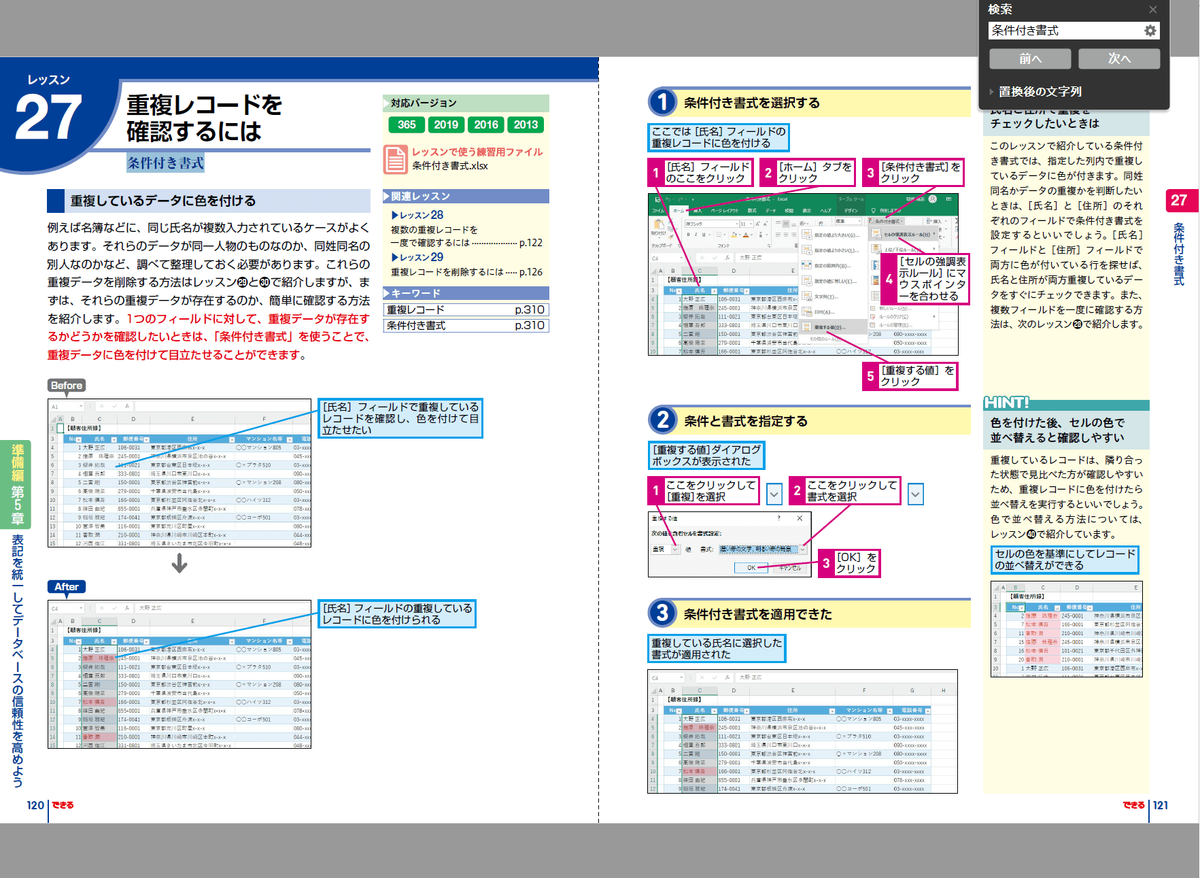Click the heading 重複しているデータに色を付ける
Viewport: 1200px width, 878px height.
[x=163, y=200]
